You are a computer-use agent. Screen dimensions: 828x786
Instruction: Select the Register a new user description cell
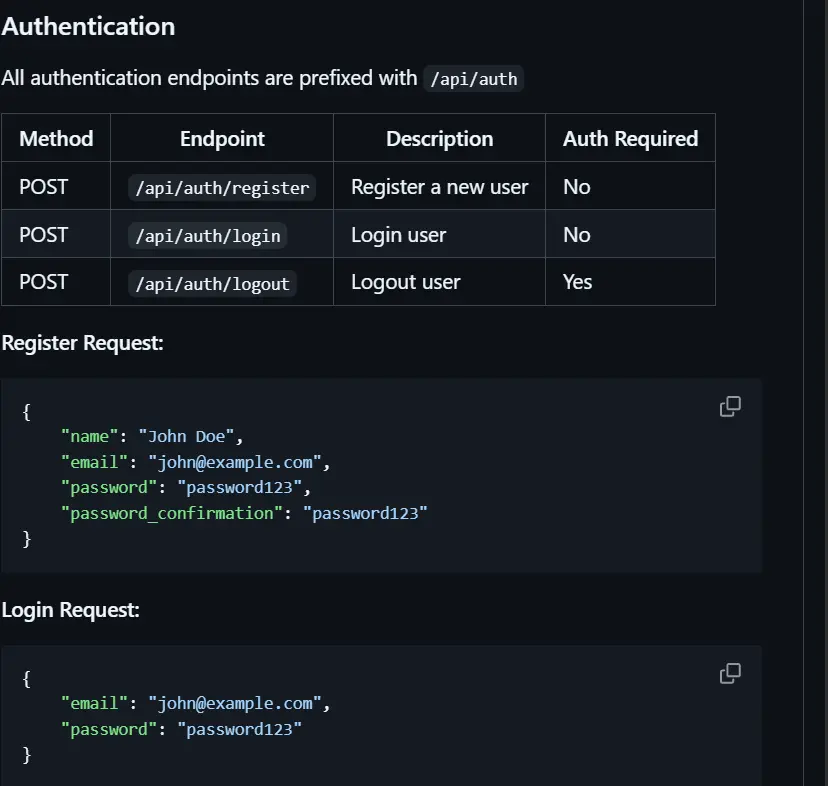[437, 186]
